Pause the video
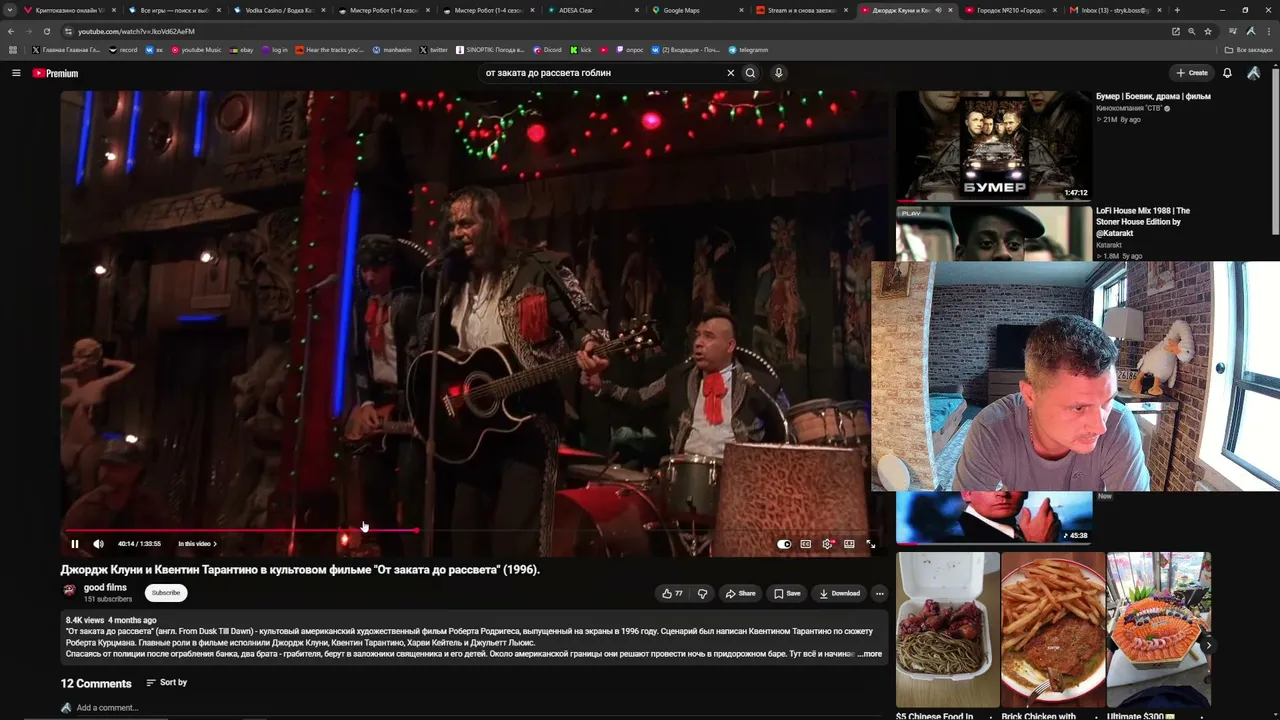Screen dimensions: 1280x720 coord(74,544)
